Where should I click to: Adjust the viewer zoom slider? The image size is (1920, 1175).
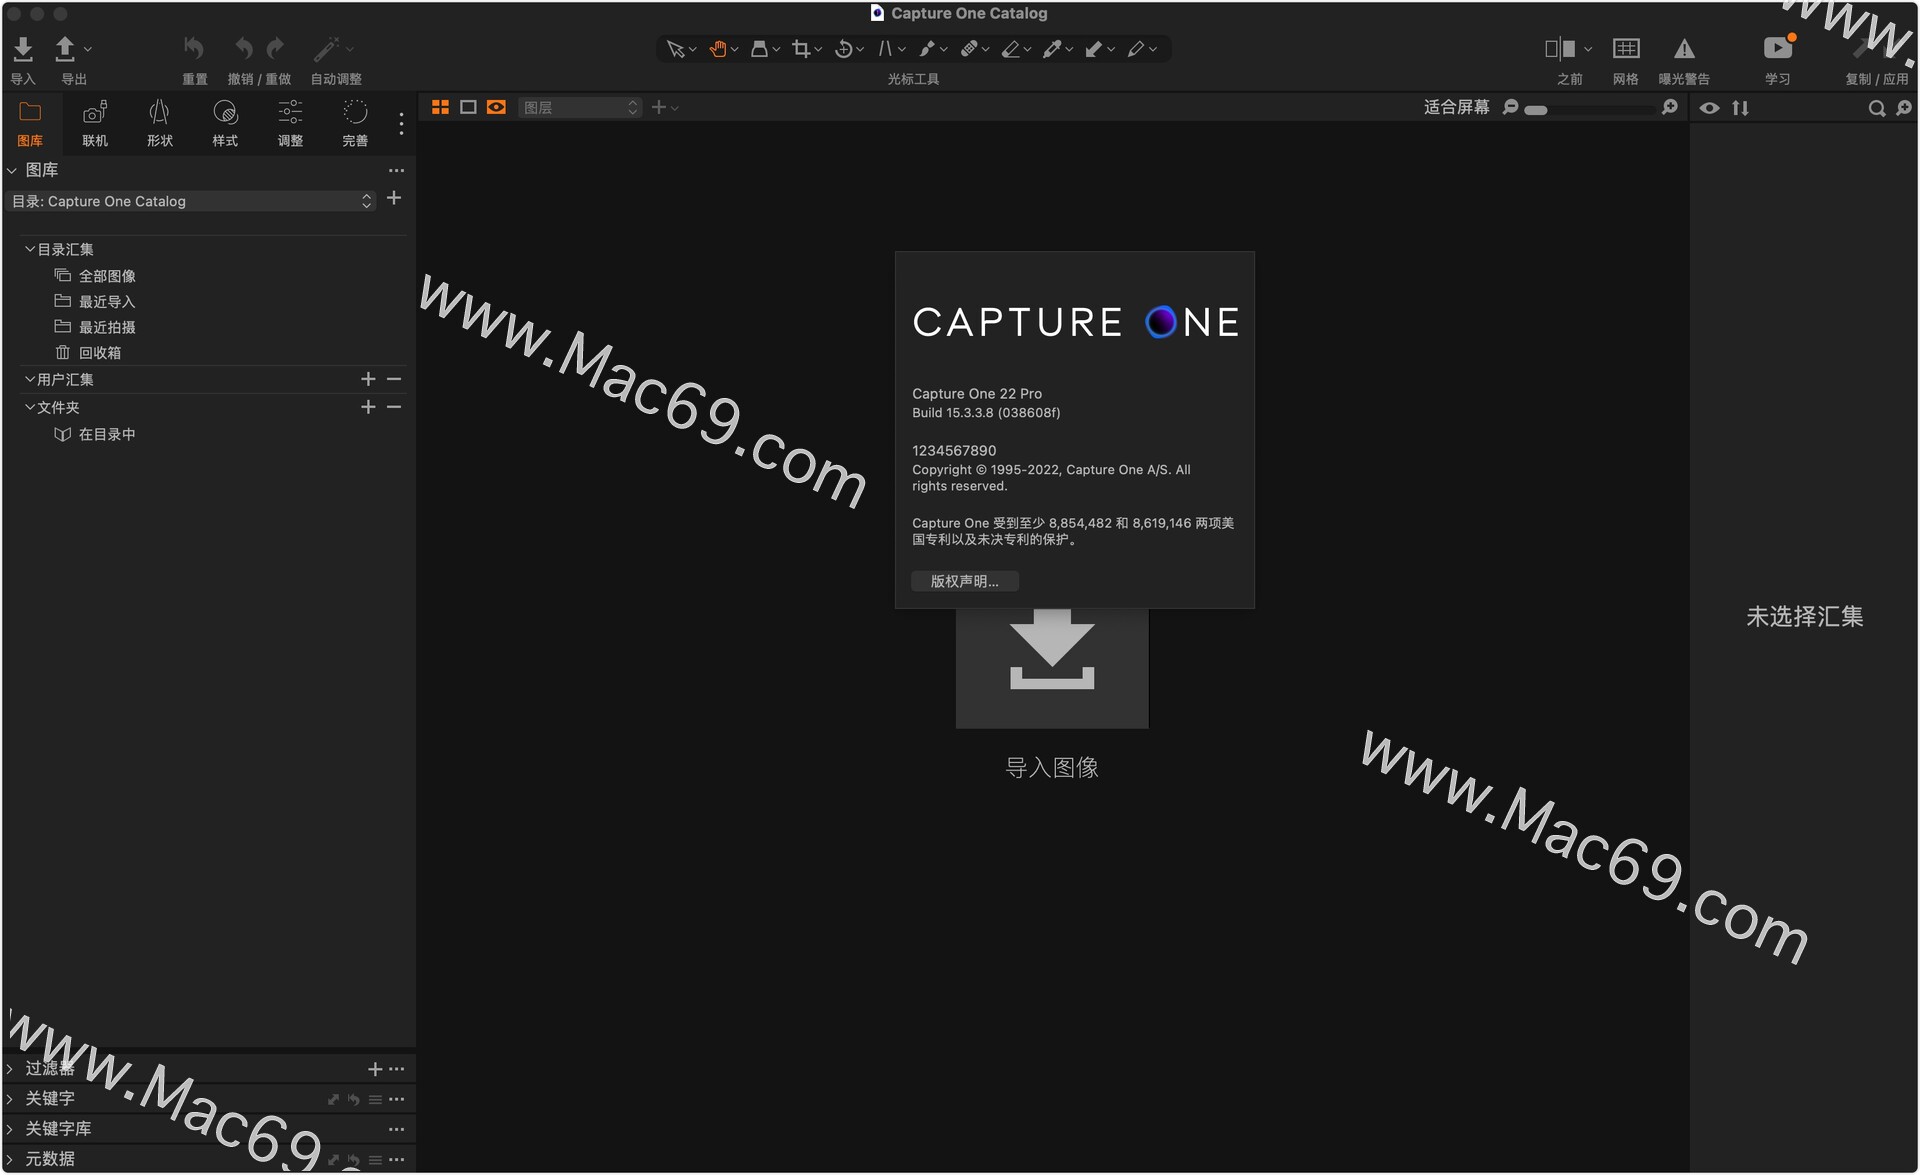1537,109
